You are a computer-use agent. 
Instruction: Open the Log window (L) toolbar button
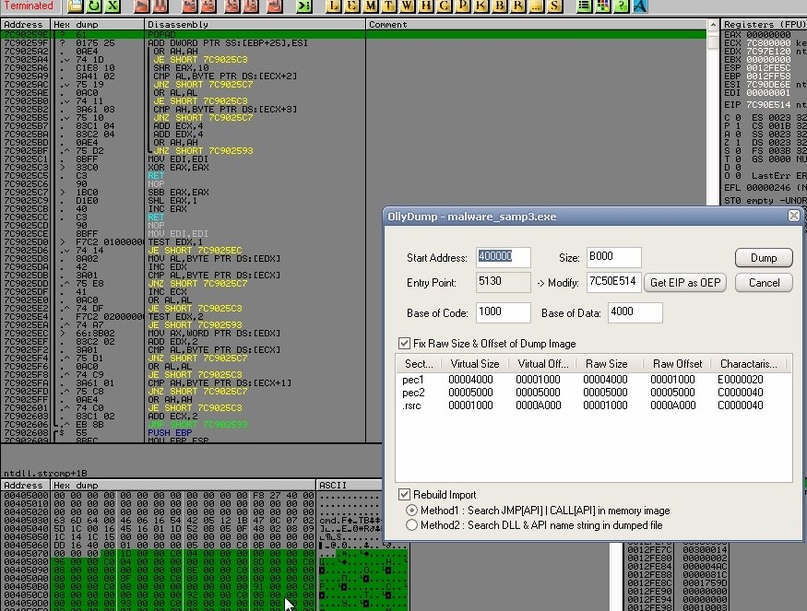(335, 7)
